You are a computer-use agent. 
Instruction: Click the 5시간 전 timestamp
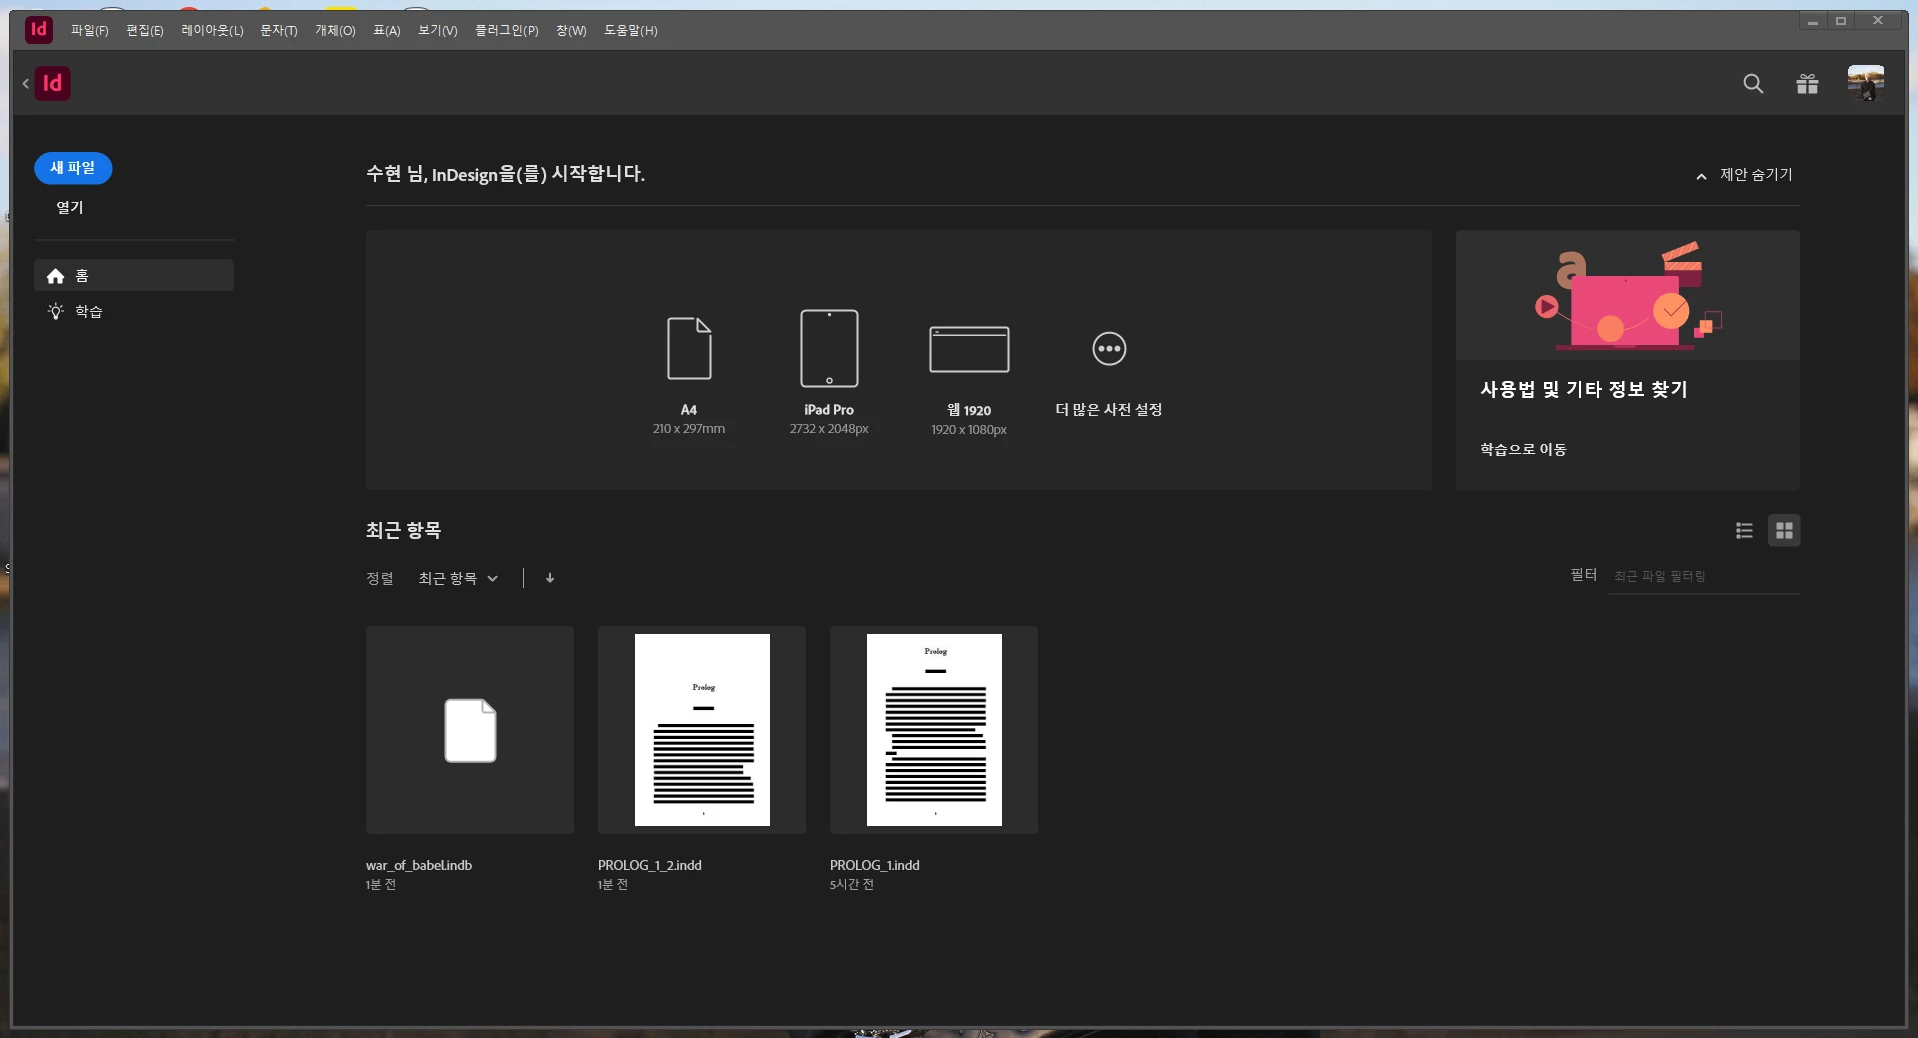click(852, 885)
